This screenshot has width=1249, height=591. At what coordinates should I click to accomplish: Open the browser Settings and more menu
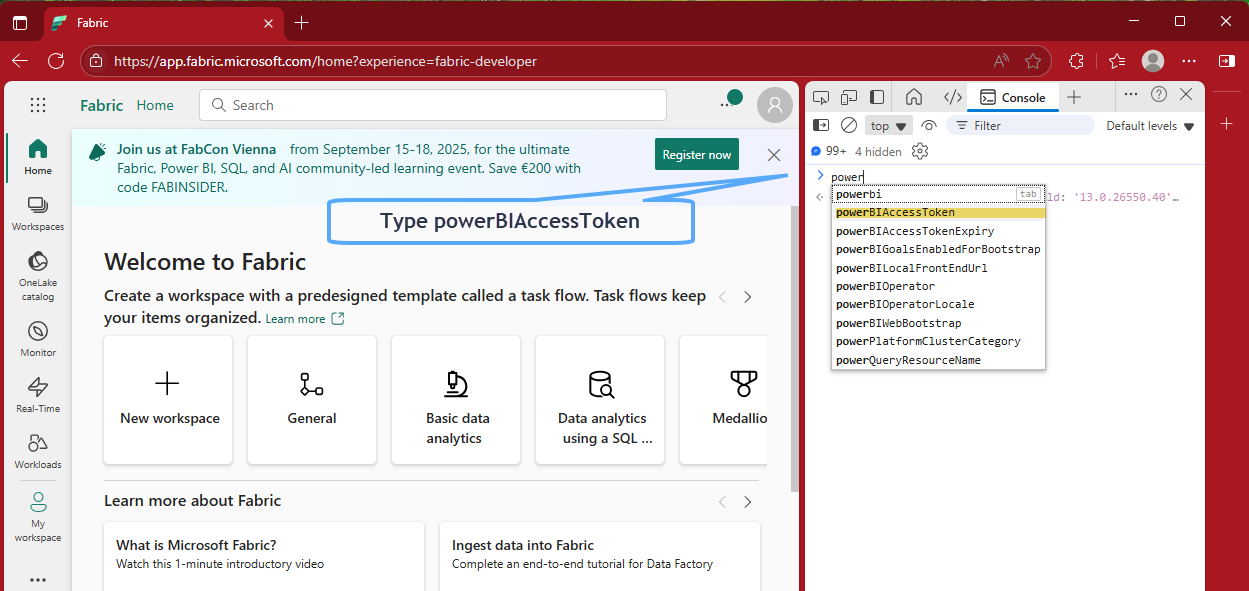pyautogui.click(x=1190, y=61)
